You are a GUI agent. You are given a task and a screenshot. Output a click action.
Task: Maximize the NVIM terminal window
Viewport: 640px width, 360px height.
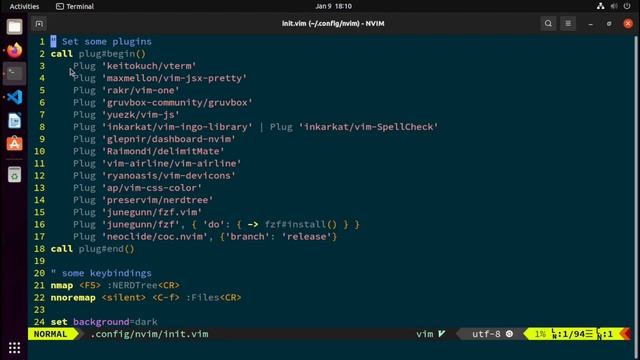[609, 24]
